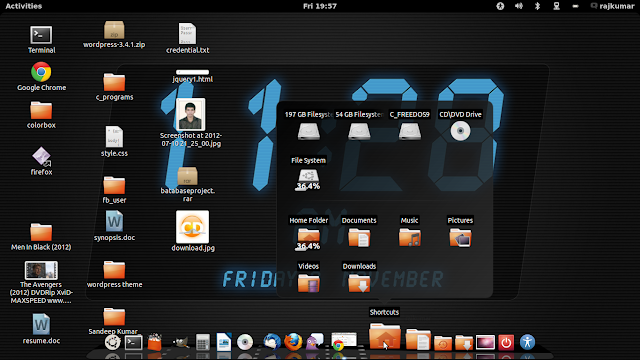Click the desktop preview icon in dock
The image size is (640, 360).
click(x=485, y=342)
